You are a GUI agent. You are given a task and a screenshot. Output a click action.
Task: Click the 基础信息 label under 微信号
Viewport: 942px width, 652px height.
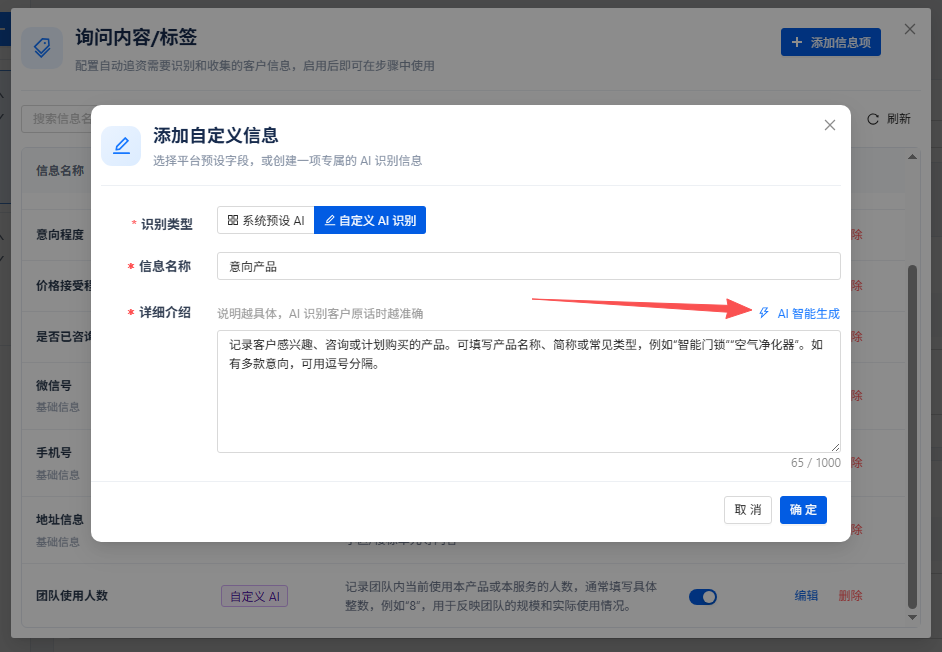click(58, 407)
